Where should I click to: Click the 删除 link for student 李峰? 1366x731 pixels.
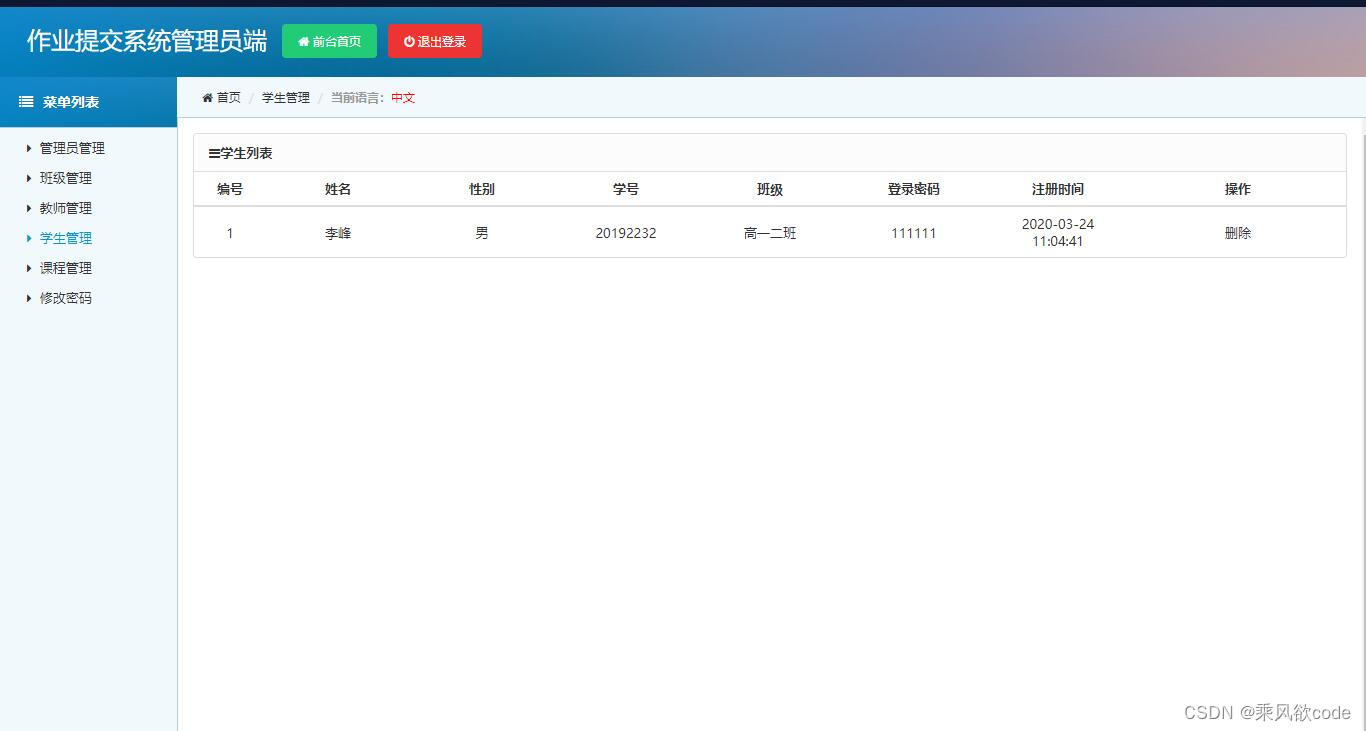(1237, 232)
